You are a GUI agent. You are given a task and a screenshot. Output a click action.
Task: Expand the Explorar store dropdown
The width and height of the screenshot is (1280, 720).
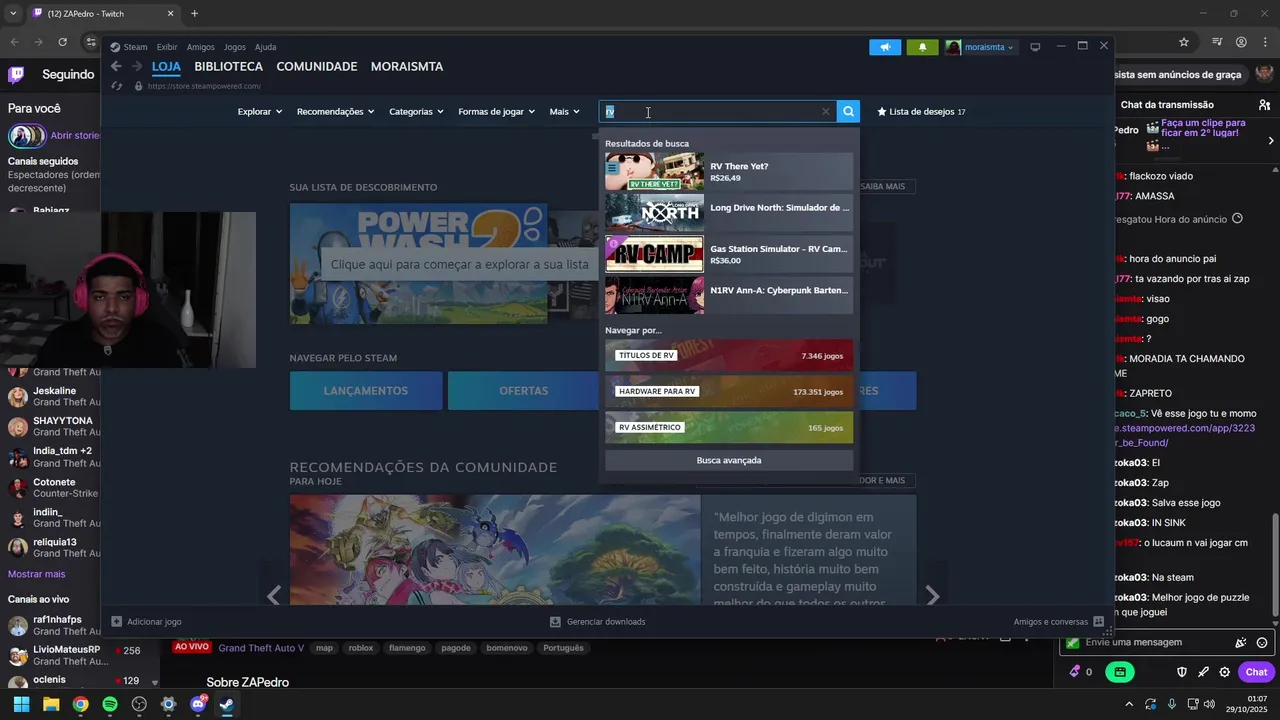259,112
